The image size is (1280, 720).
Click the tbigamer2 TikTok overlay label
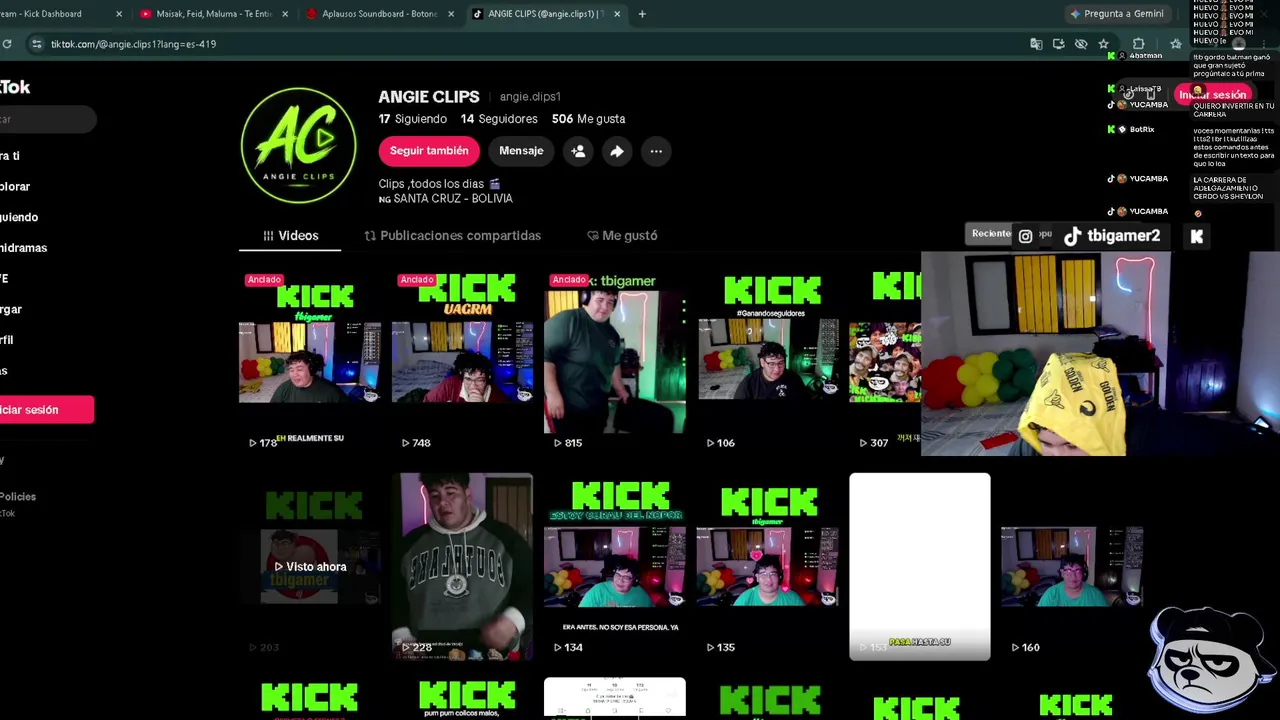[x=1112, y=237]
